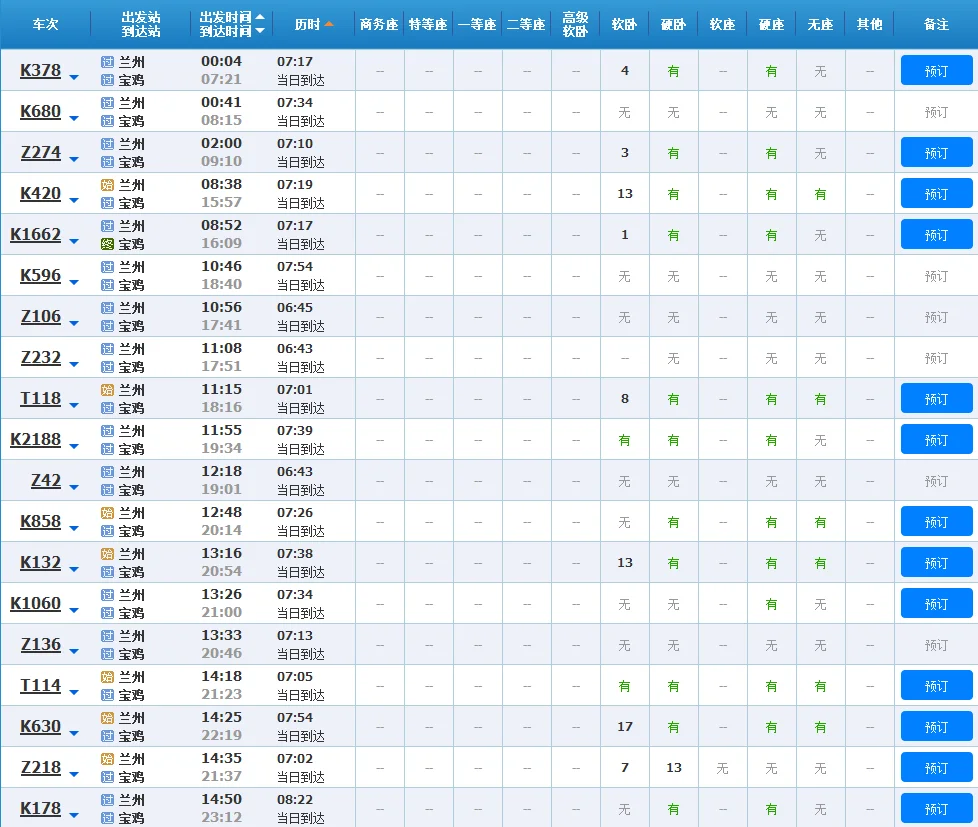978x827 pixels.
Task: Expand the arrow next to train T114
Action: (74, 691)
